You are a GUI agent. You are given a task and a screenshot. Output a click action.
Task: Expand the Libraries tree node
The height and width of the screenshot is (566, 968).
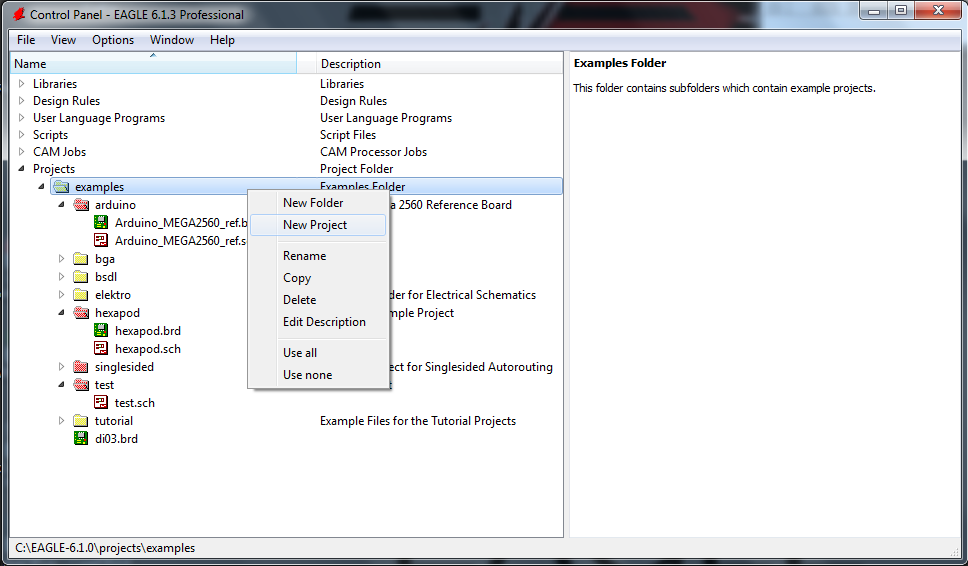tap(21, 84)
